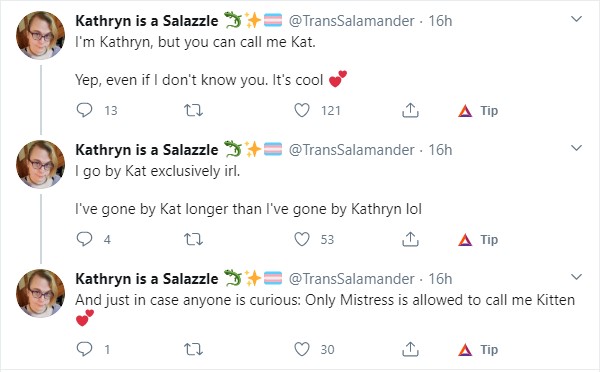Share the first tweet in thread
The height and width of the screenshot is (372, 602).
(410, 110)
